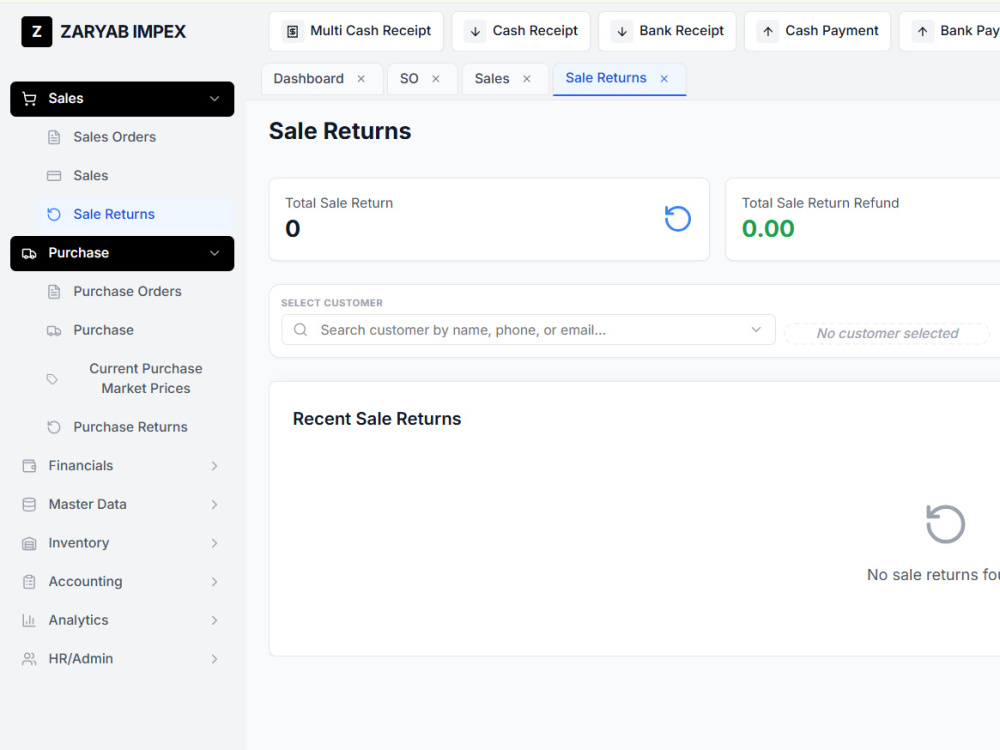
Task: Click the Sales card icon
Action: pyautogui.click(x=54, y=175)
